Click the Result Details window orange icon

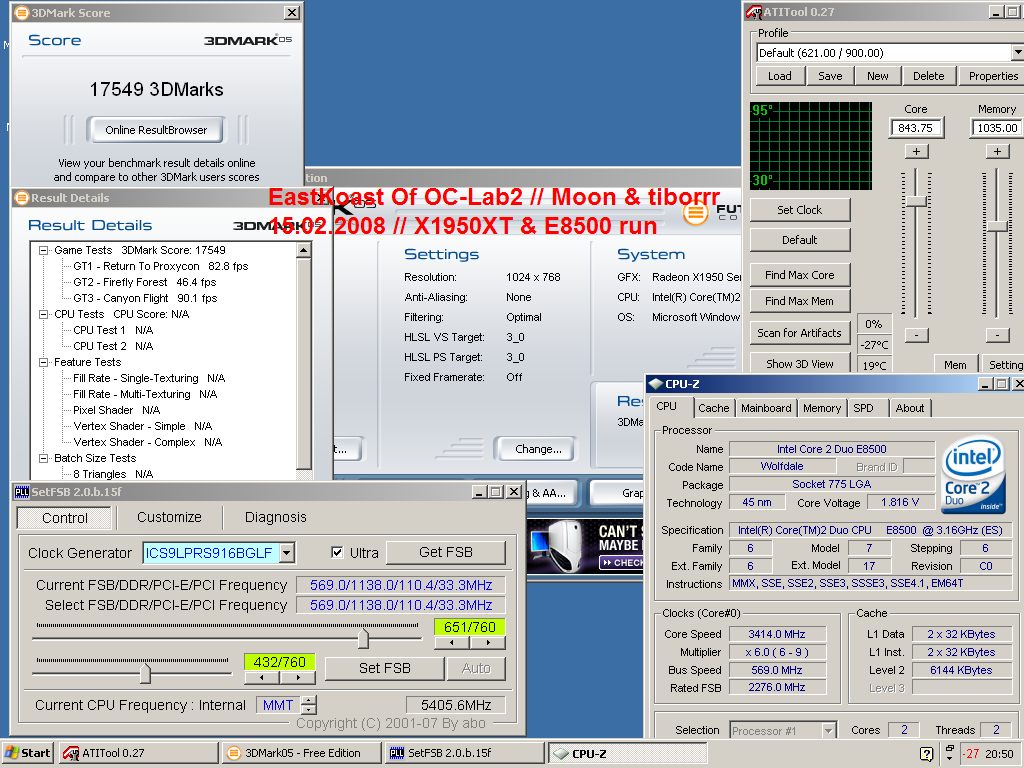[x=22, y=198]
